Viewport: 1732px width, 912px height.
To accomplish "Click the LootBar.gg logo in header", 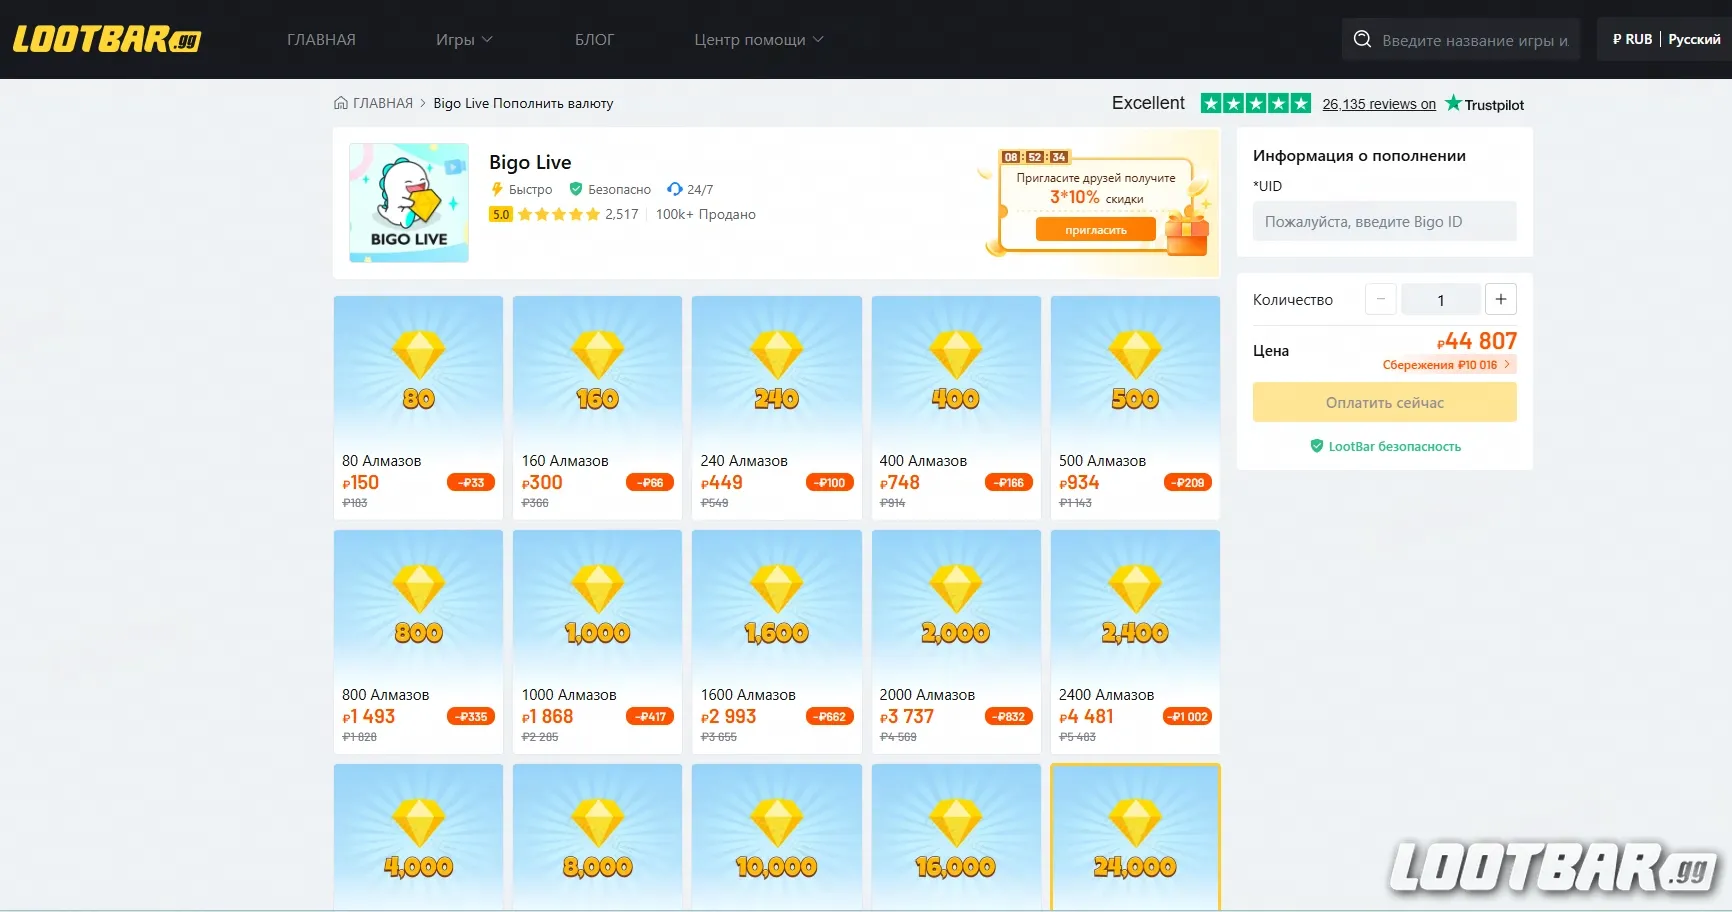I will 107,39.
